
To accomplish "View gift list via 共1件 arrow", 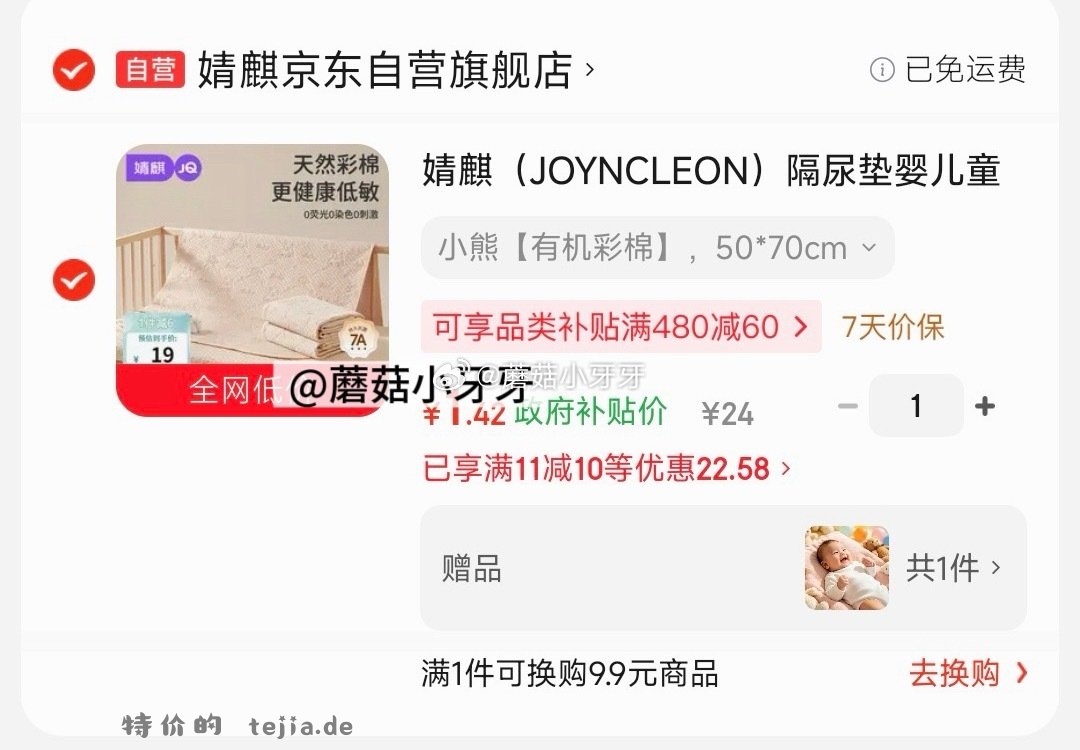I will [x=953, y=568].
